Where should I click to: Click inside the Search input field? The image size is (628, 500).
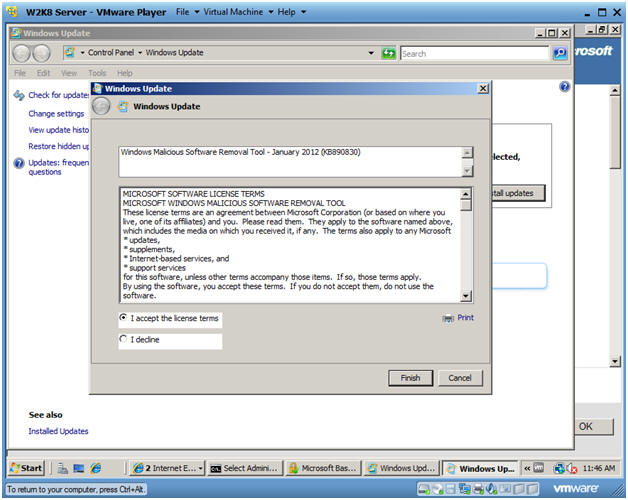pyautogui.click(x=475, y=53)
